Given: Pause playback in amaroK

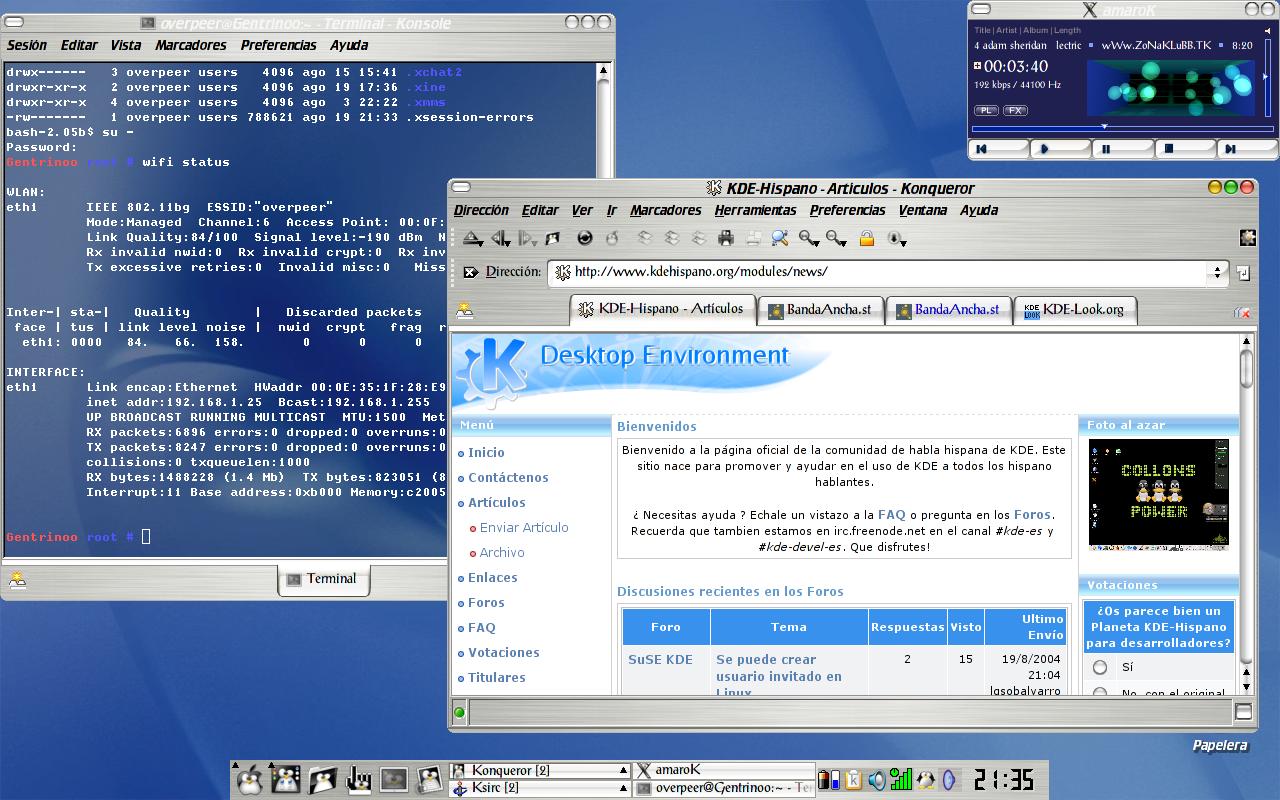Looking at the screenshot, I should (1122, 149).
